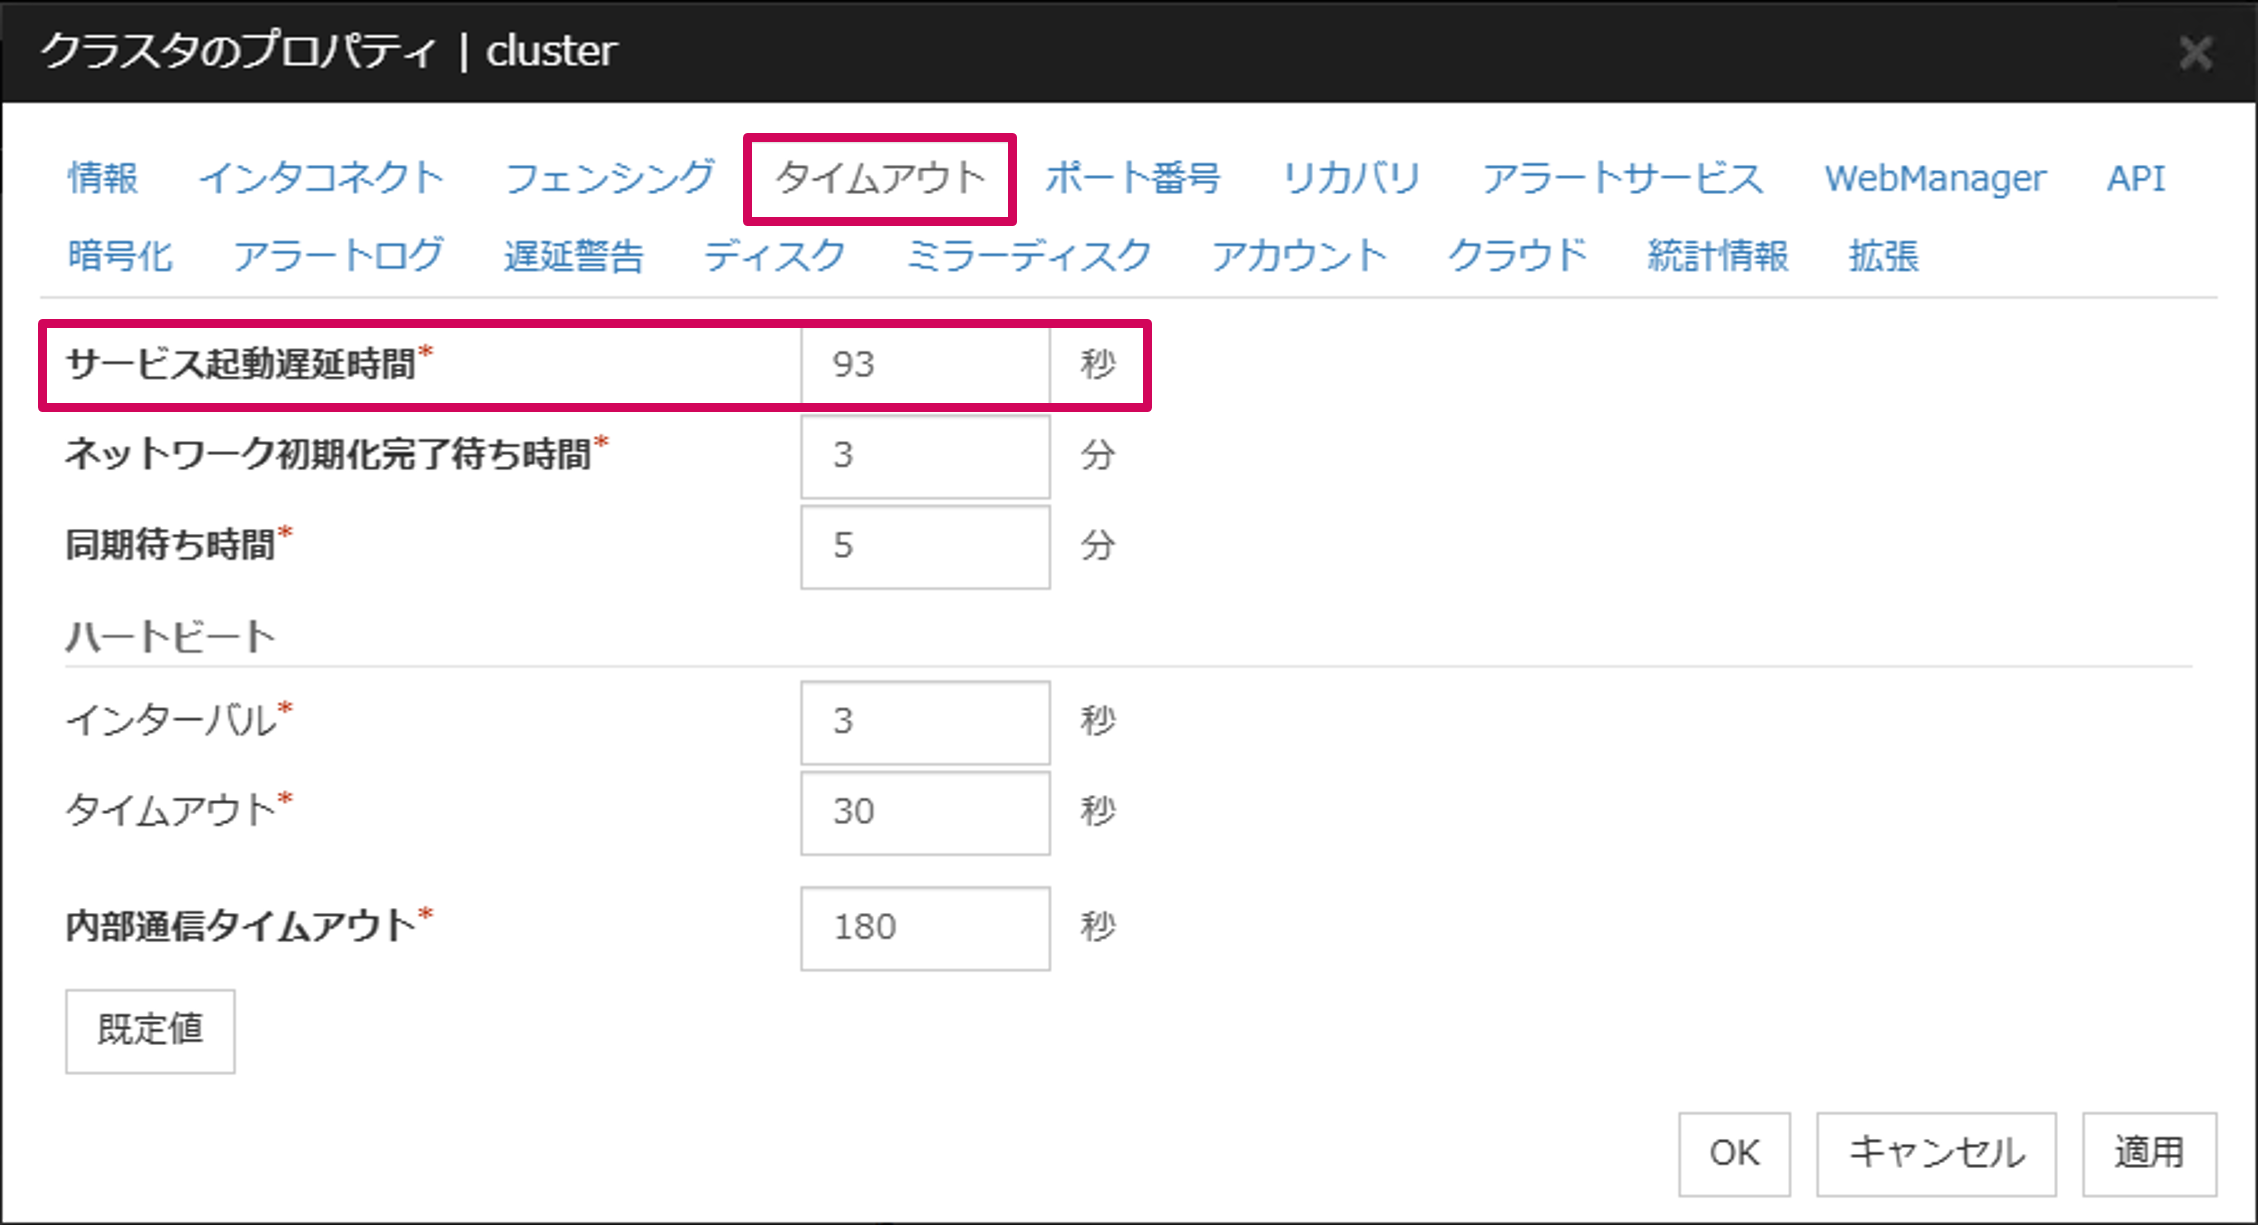The height and width of the screenshot is (1225, 2258).
Task: Open the アラートサービス tab
Action: [1622, 178]
